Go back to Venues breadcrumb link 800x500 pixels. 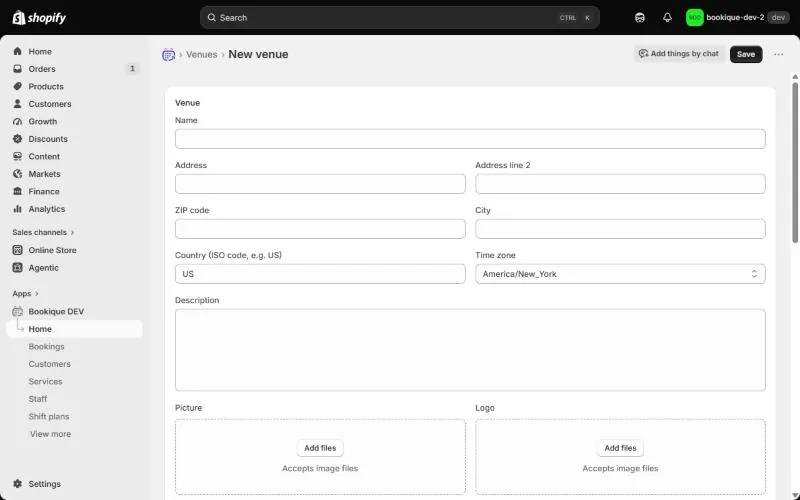[x=202, y=55]
